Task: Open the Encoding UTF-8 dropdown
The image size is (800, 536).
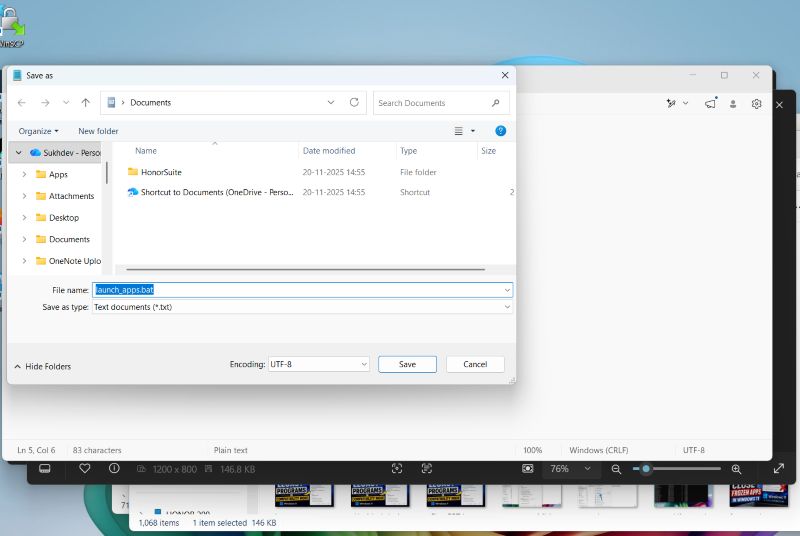Action: point(319,364)
